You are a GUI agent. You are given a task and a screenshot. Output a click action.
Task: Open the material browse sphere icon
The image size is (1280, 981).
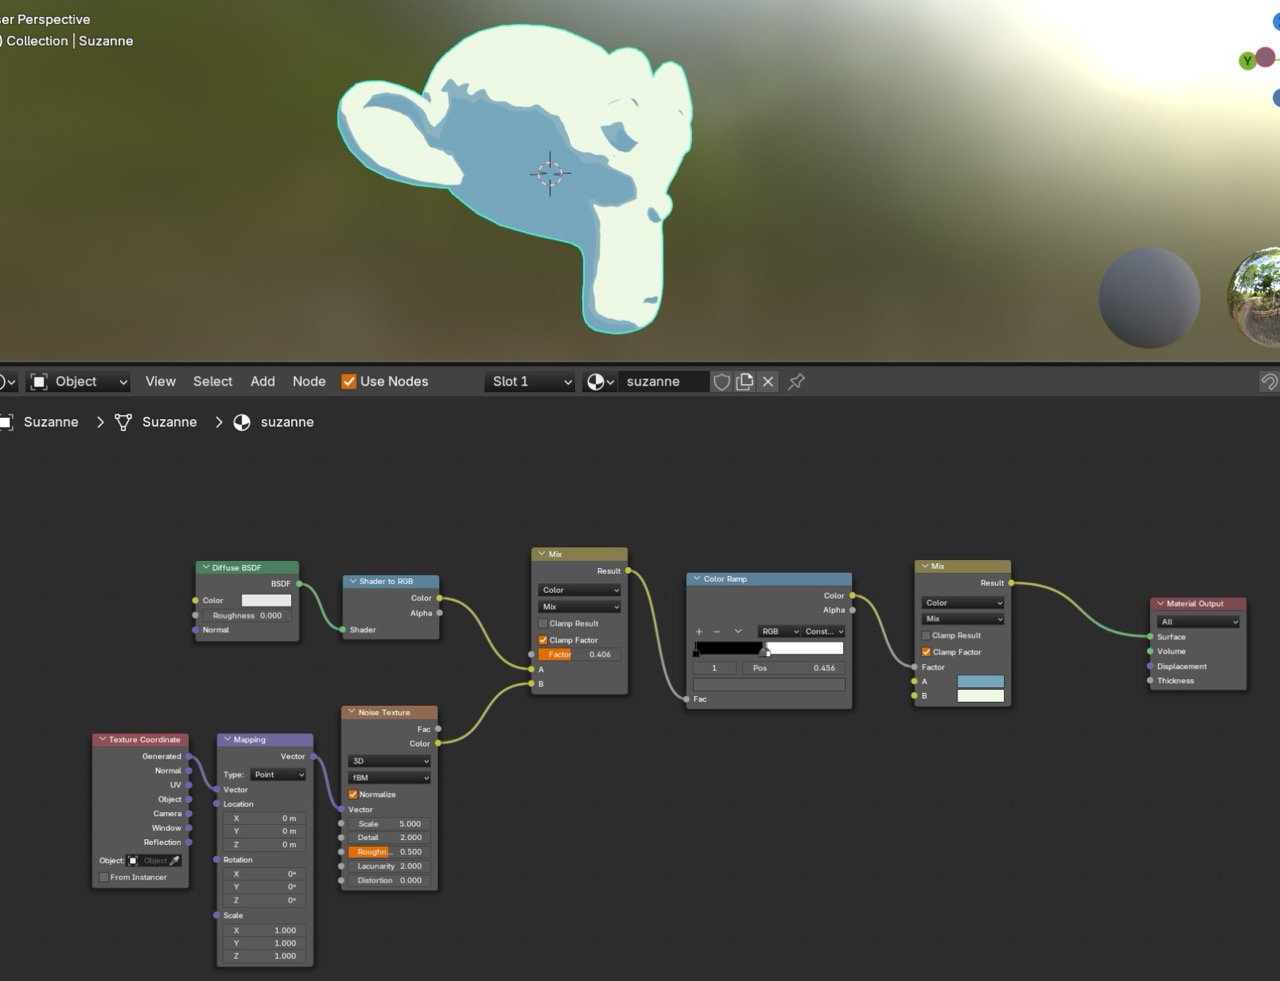(x=600, y=381)
